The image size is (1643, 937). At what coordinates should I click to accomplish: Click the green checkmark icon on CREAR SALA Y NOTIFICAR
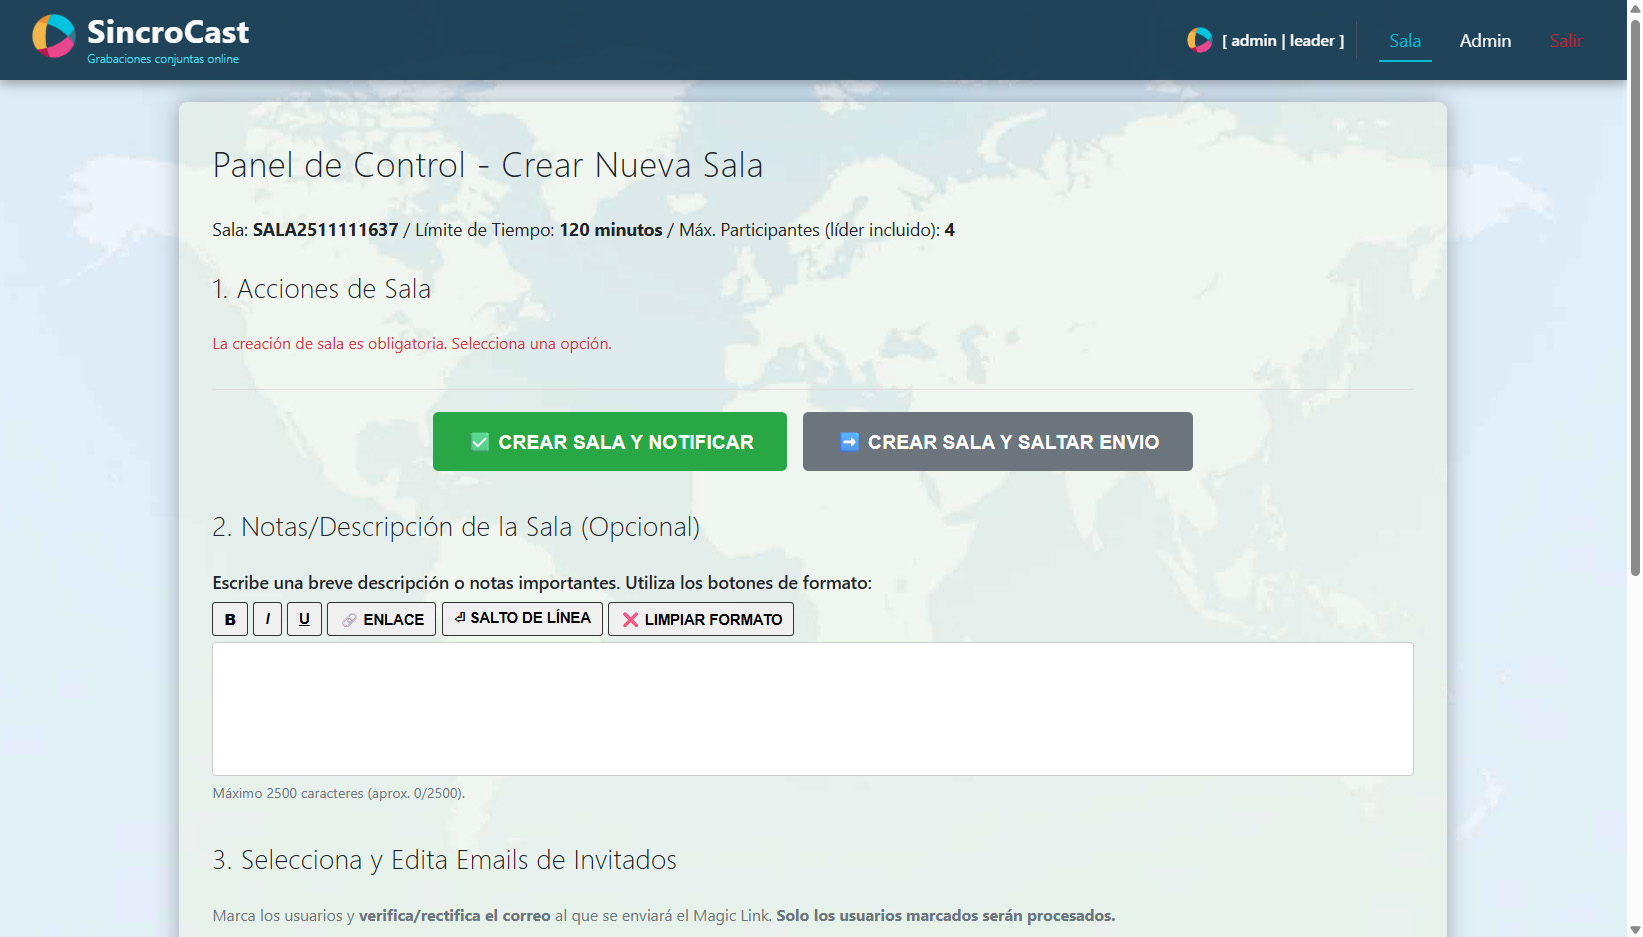tap(479, 441)
